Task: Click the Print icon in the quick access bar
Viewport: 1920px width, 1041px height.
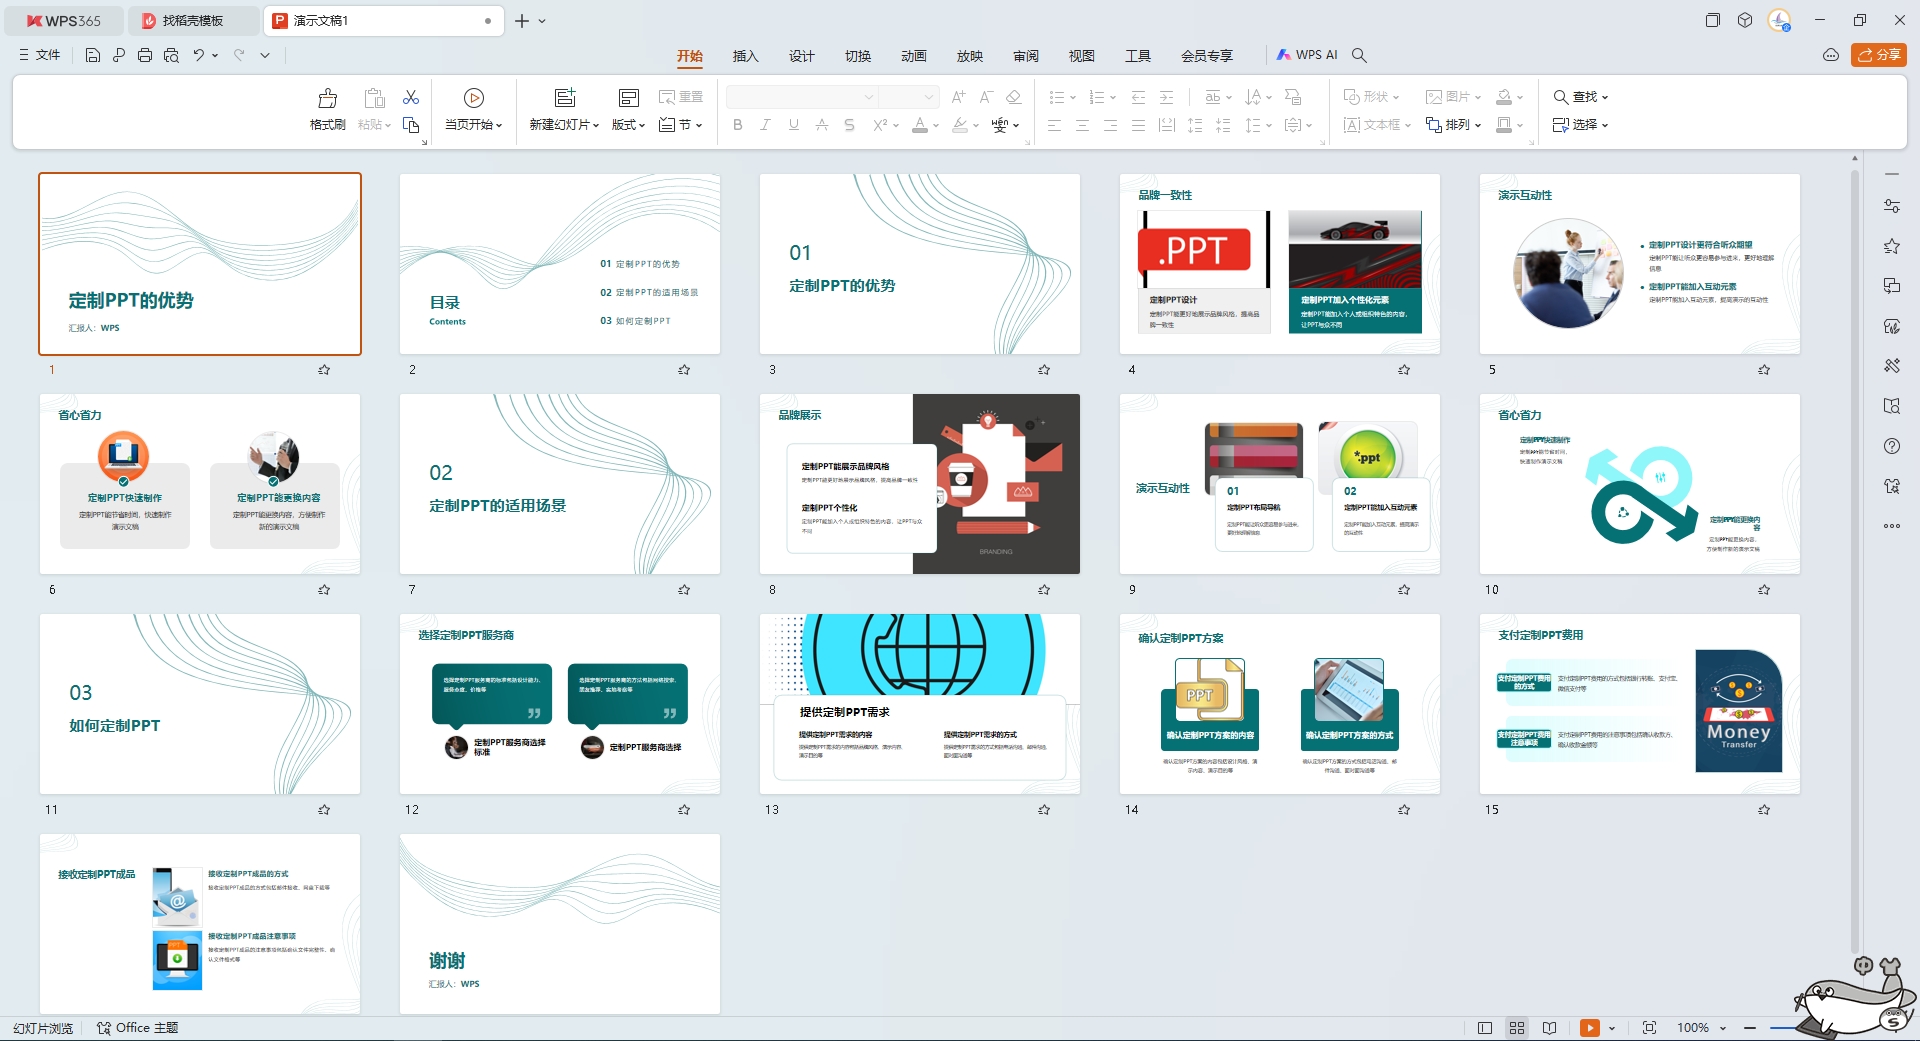Action: tap(145, 55)
